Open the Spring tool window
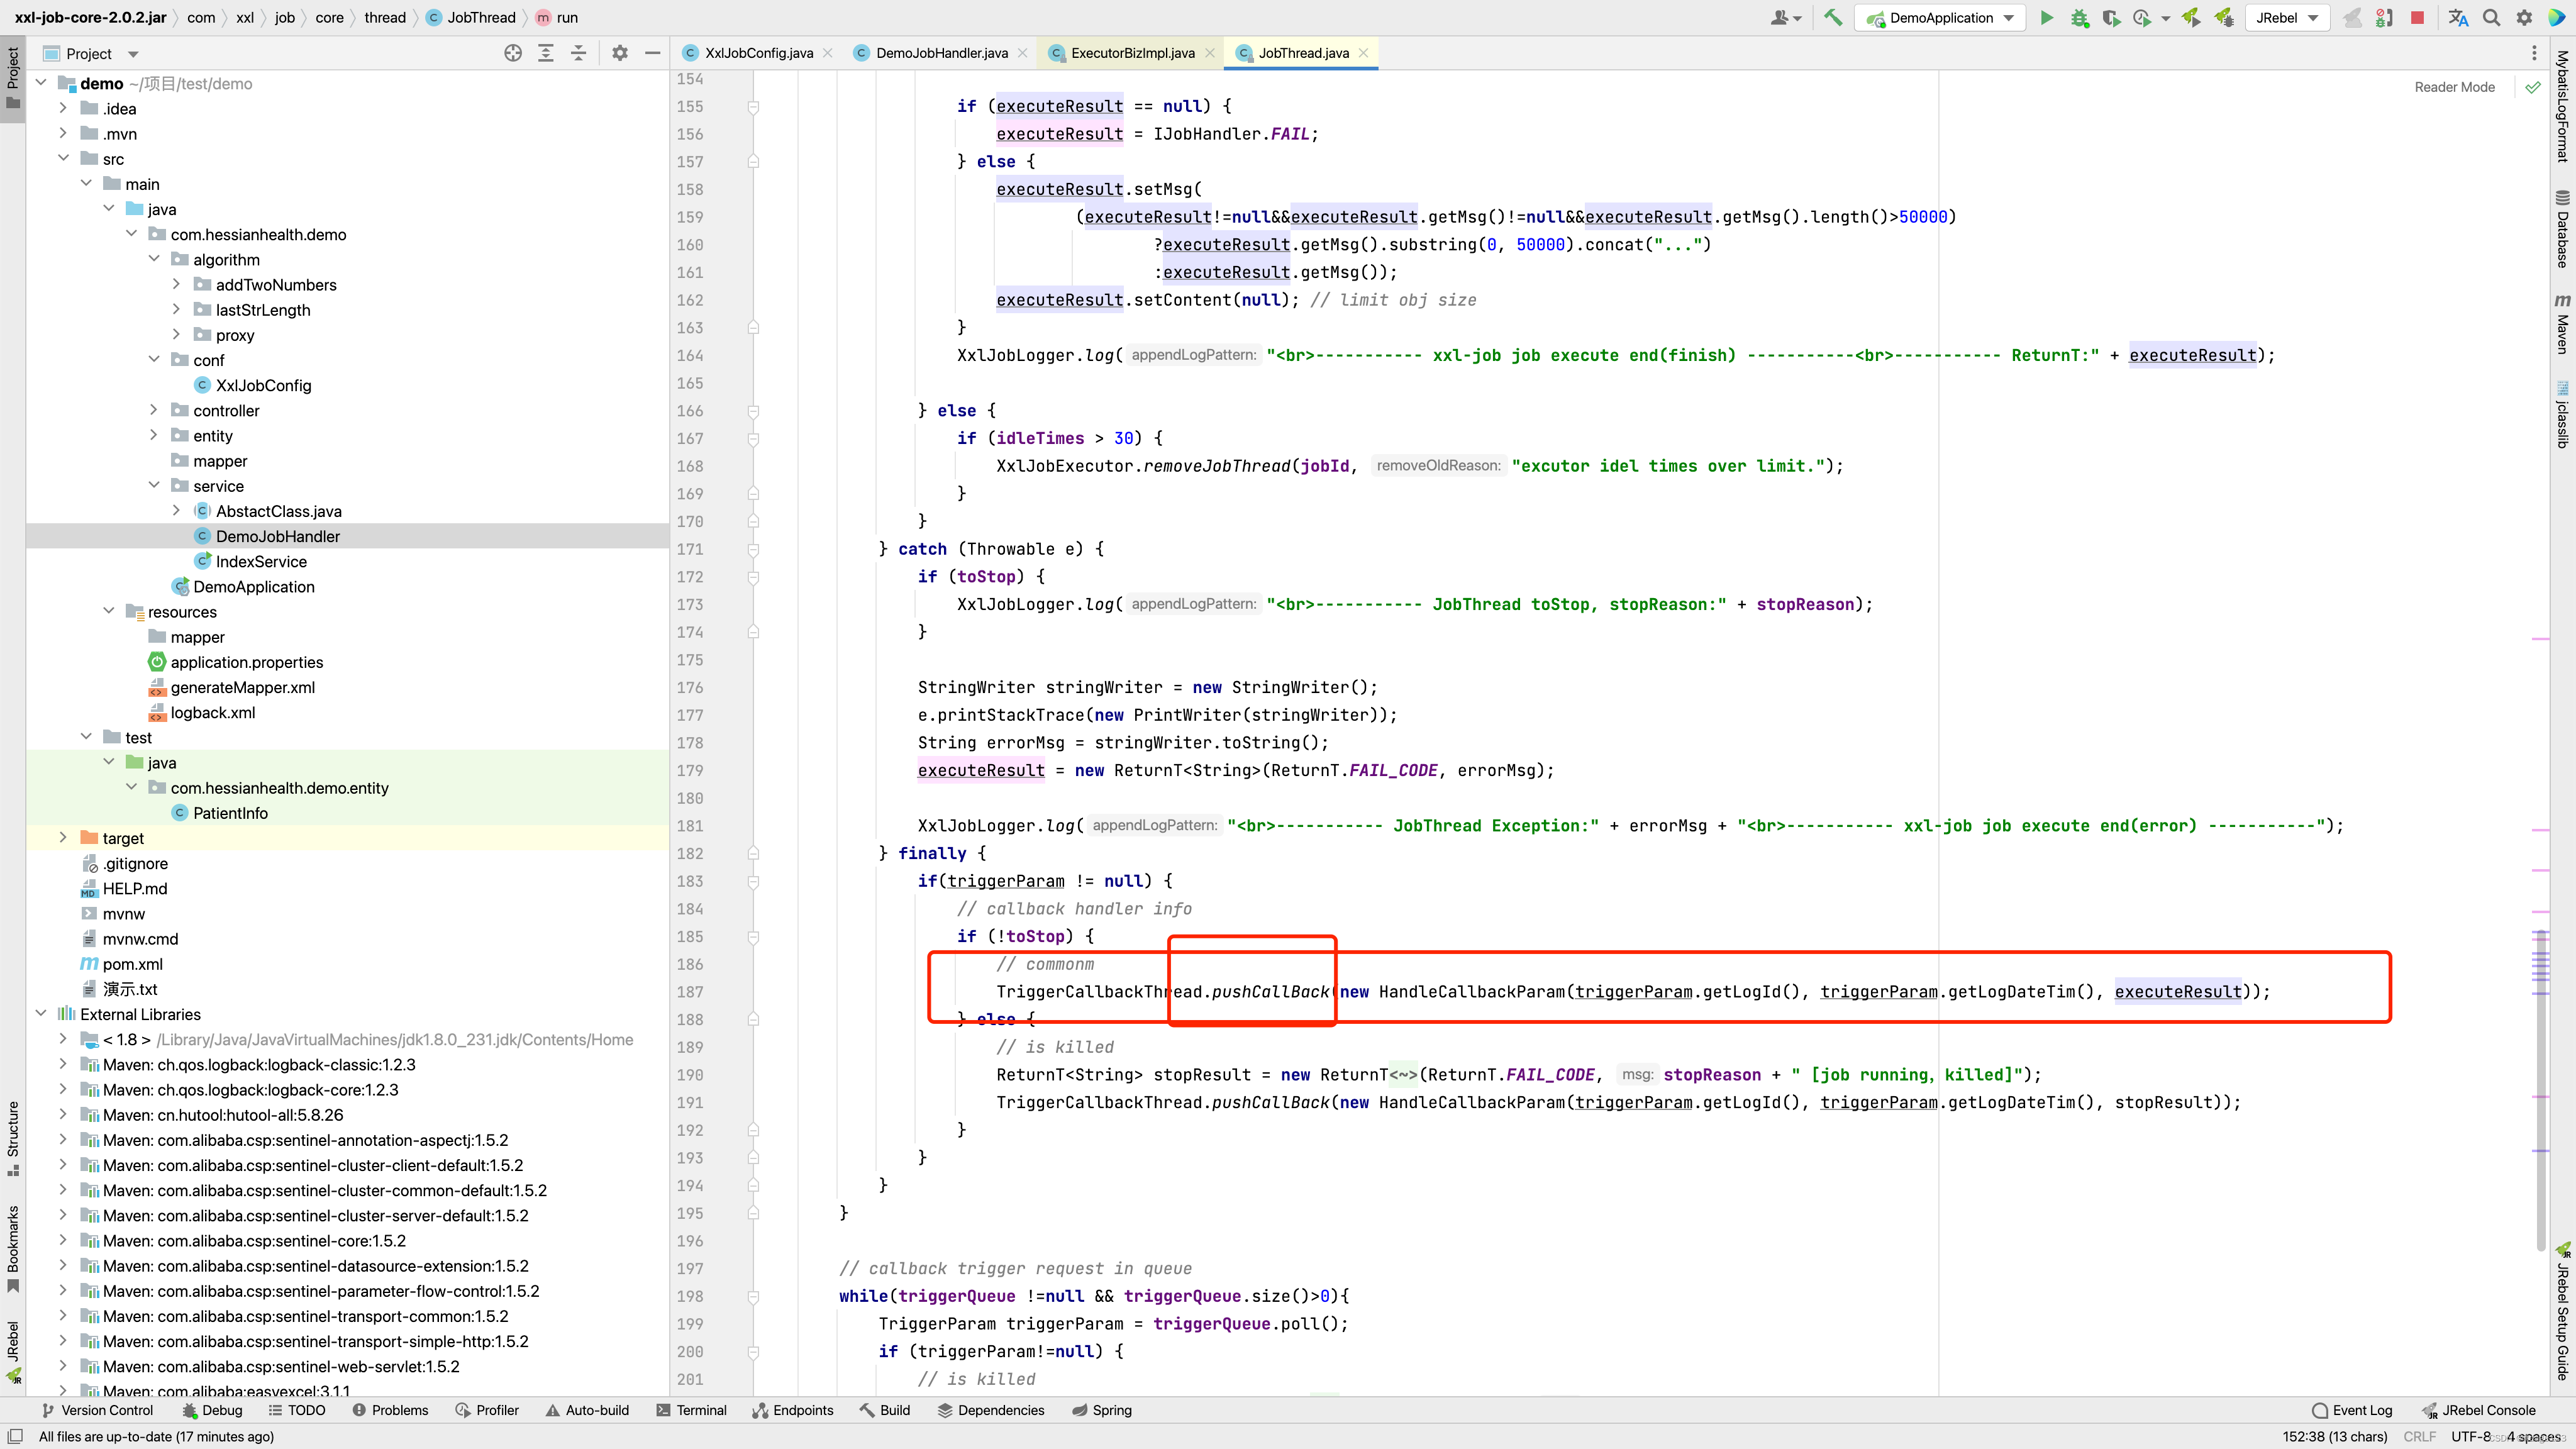Image resolution: width=2576 pixels, height=1449 pixels. coord(1101,1410)
